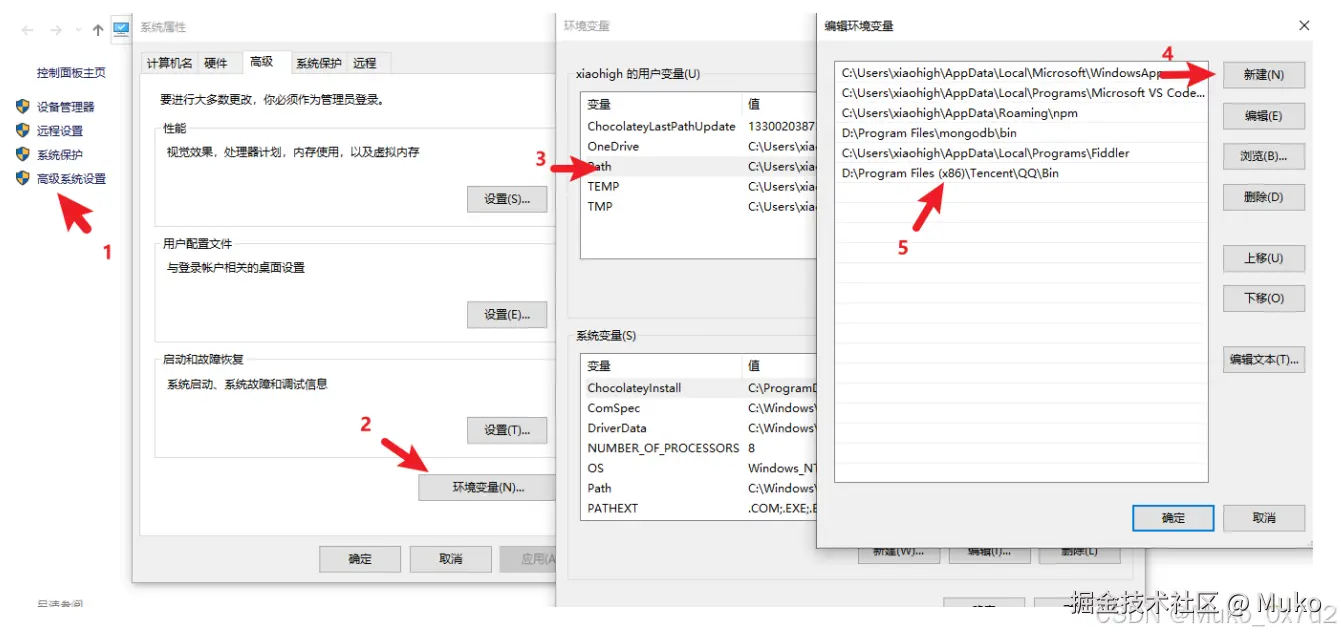Click the 删除(D) button
This screenshot has width=1341, height=636.
[x=1264, y=197]
